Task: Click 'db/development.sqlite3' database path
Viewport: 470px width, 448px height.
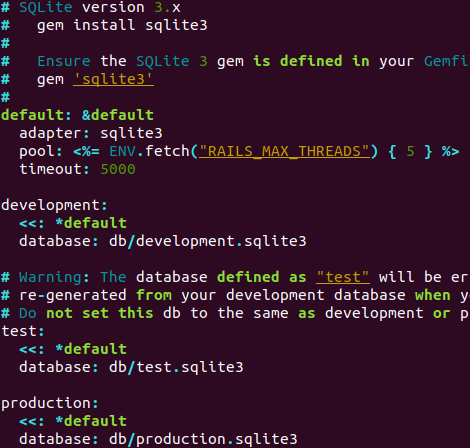Action: point(208,241)
